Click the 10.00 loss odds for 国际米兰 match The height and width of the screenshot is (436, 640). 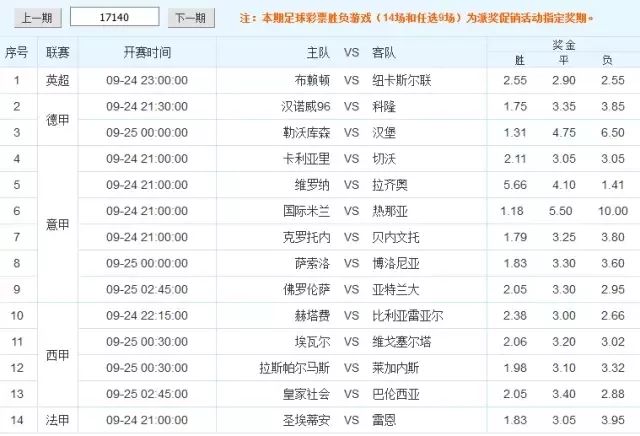pos(613,211)
